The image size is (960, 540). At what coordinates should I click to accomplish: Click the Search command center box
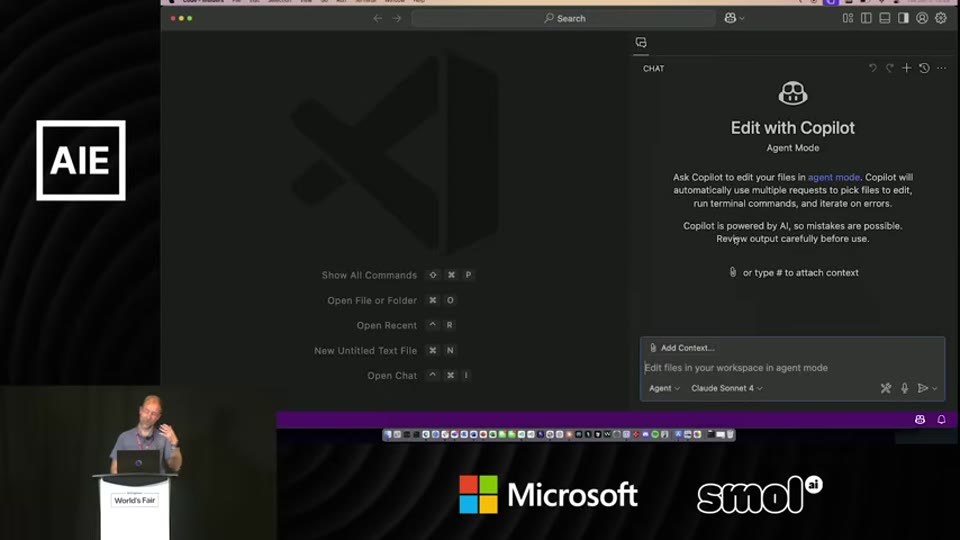(x=564, y=18)
